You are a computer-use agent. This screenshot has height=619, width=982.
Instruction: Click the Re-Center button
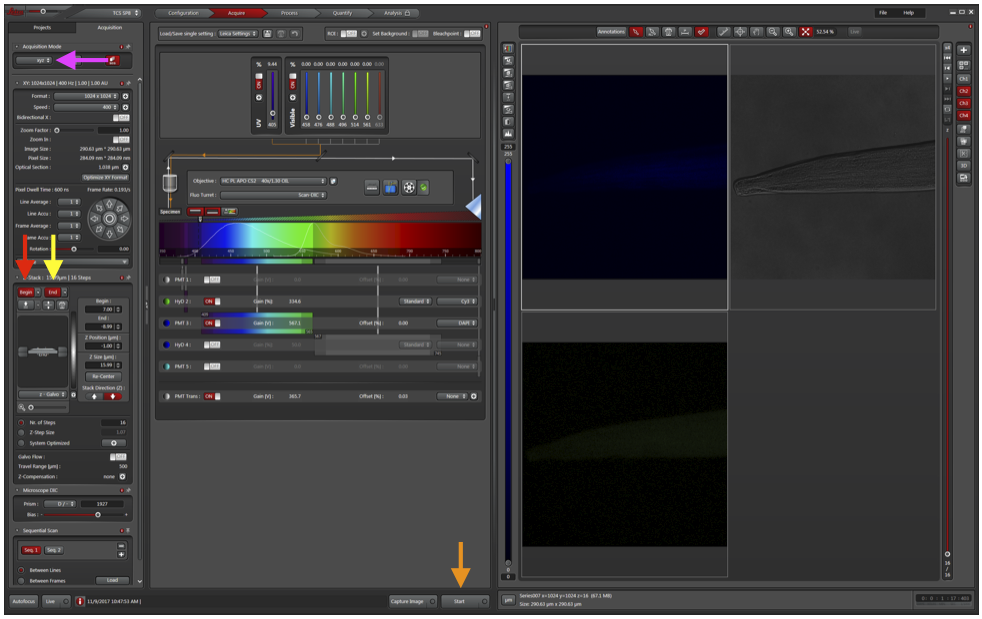[103, 377]
